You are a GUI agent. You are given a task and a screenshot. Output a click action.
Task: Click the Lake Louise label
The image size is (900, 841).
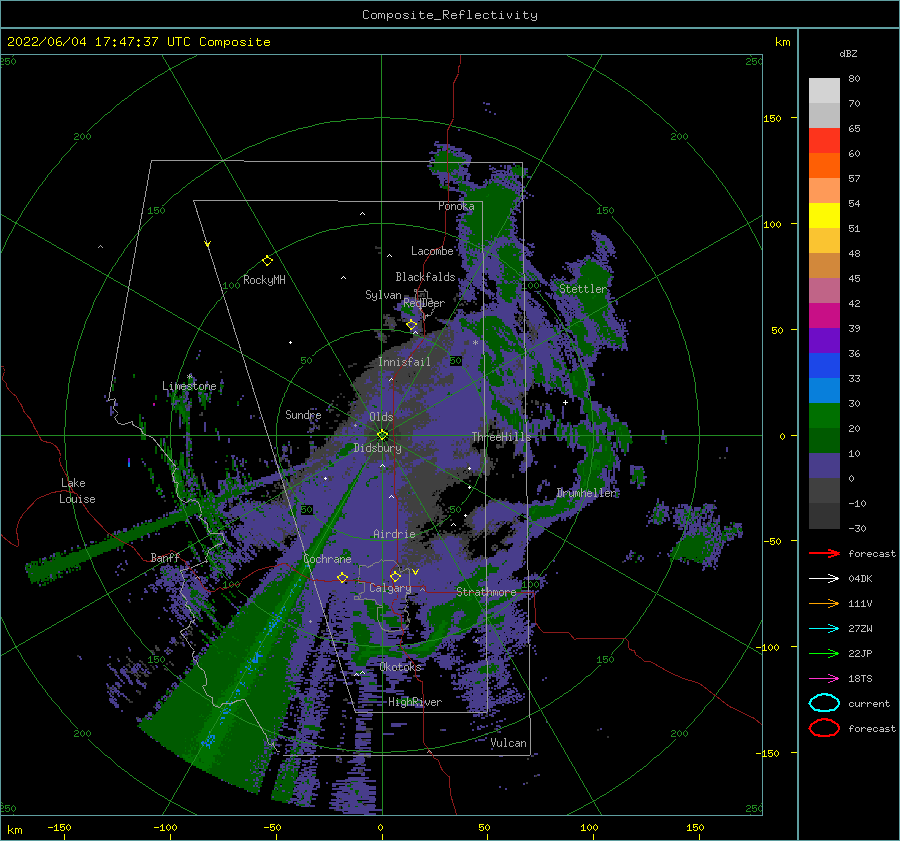tap(78, 491)
